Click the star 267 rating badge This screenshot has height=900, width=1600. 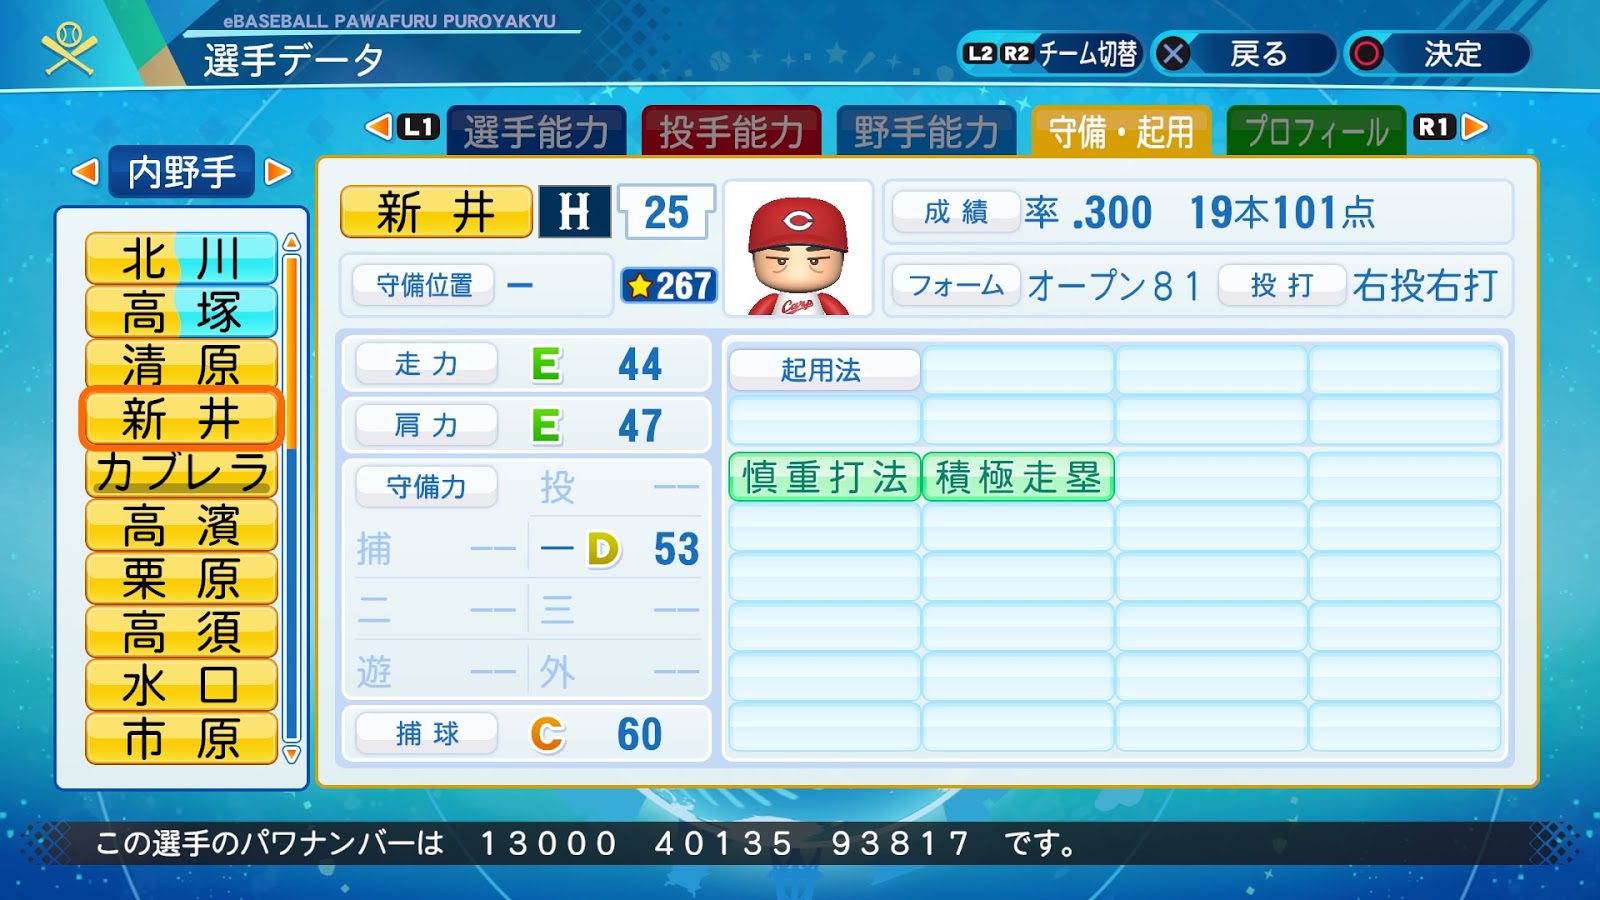pos(669,286)
